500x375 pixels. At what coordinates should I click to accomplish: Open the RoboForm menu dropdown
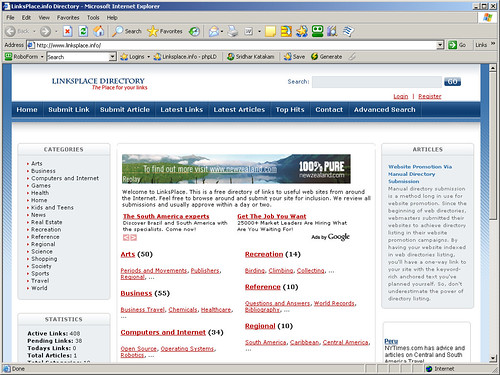point(42,57)
